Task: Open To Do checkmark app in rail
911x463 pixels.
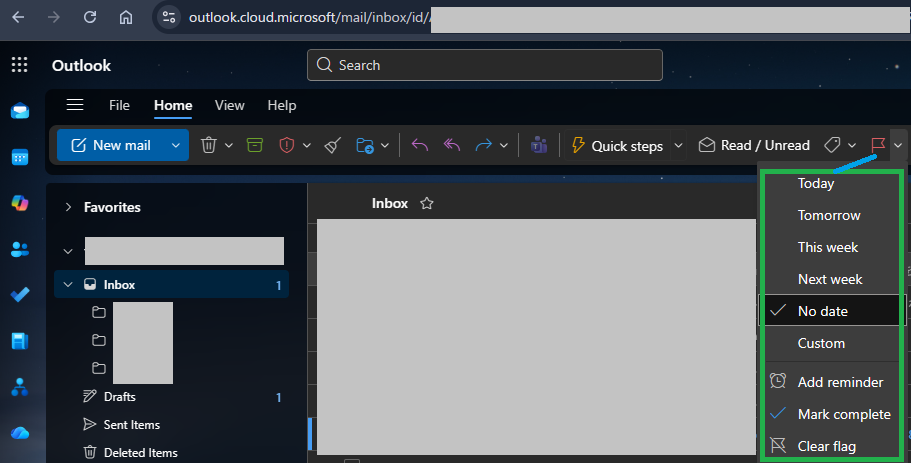Action: pos(20,295)
